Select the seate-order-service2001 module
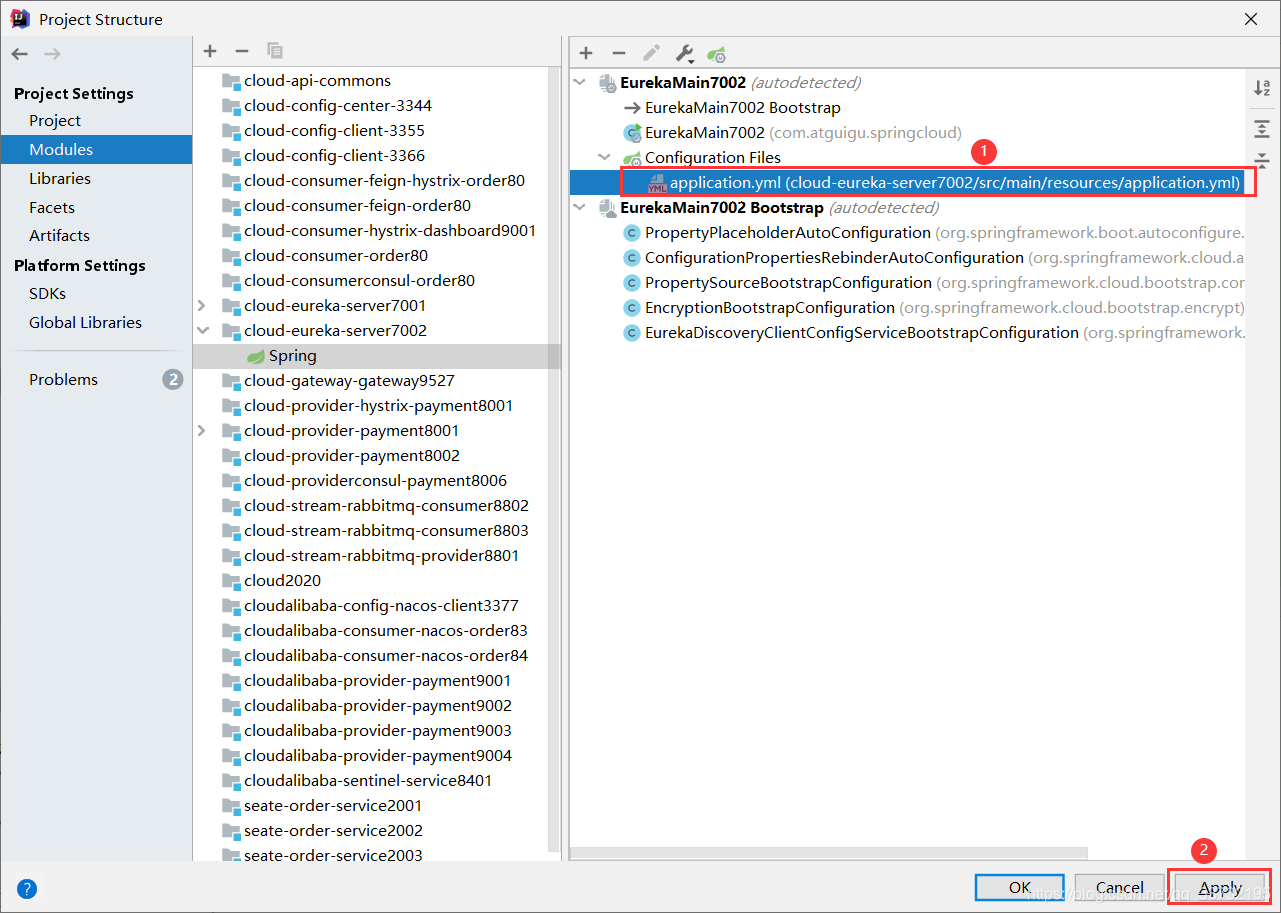The height and width of the screenshot is (913, 1281). tap(333, 806)
